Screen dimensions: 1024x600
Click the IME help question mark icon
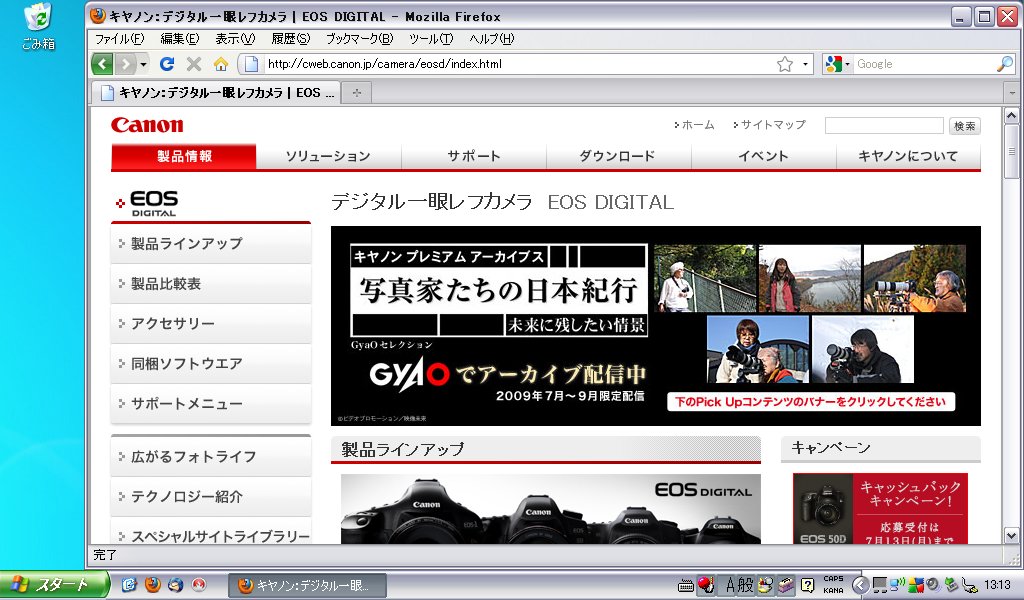click(807, 585)
